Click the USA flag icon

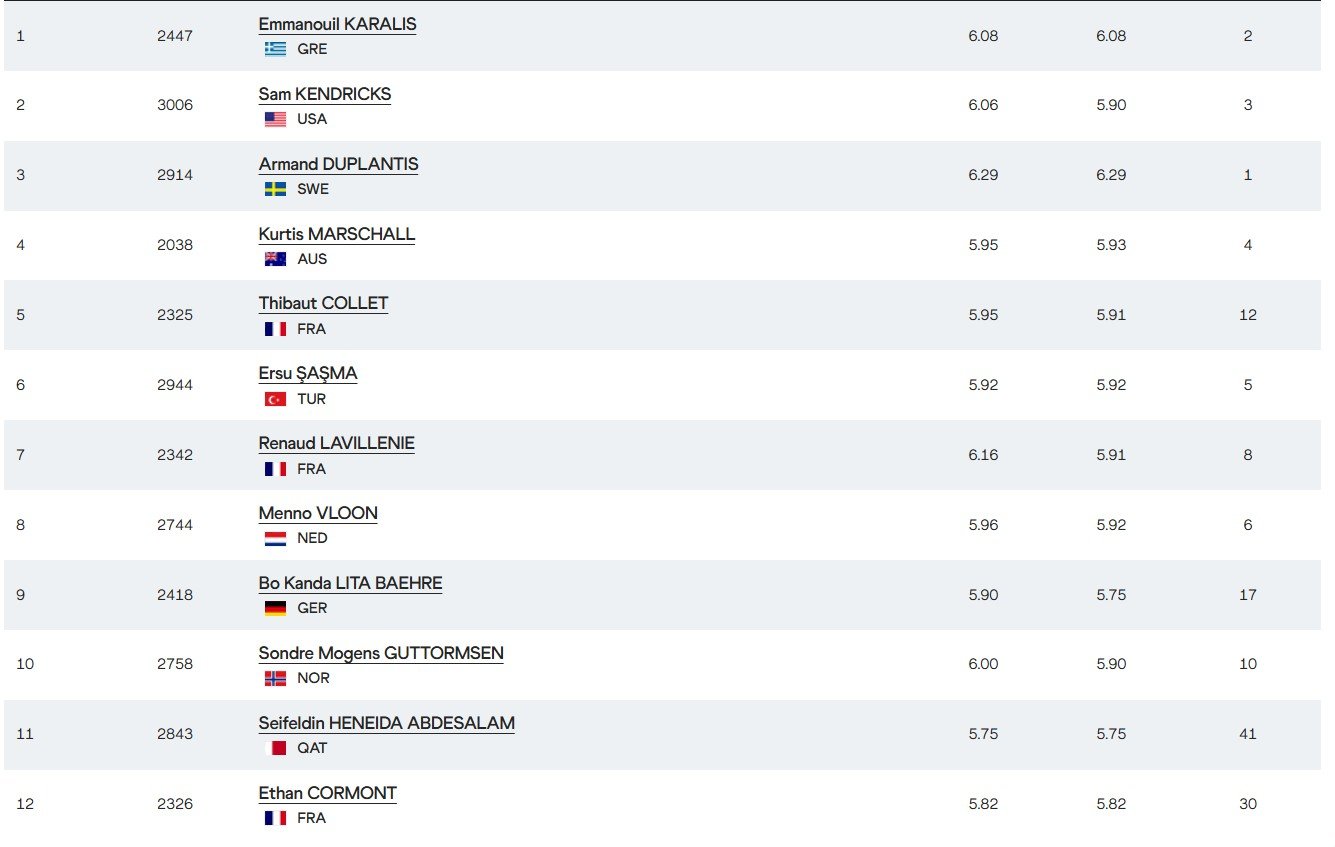(x=275, y=119)
